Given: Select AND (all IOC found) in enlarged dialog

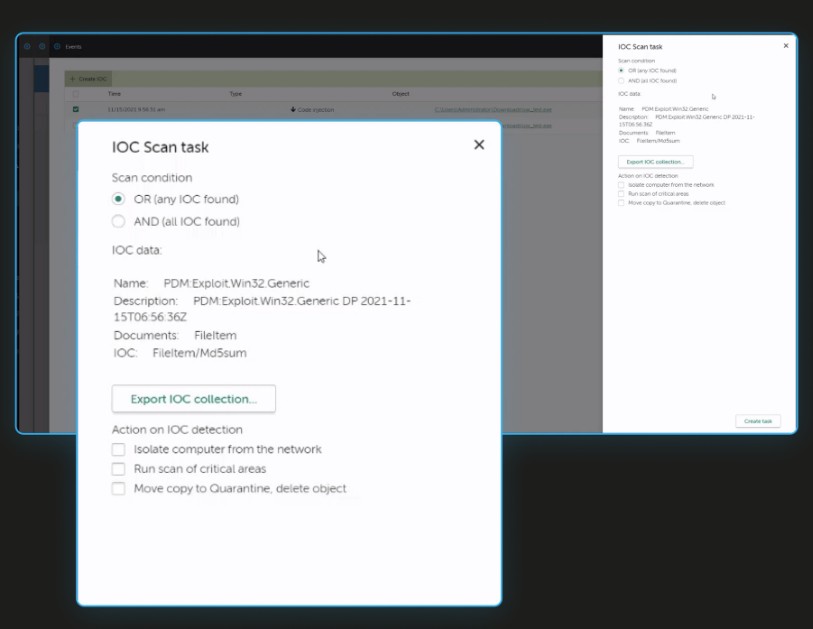Looking at the screenshot, I should click(x=119, y=221).
